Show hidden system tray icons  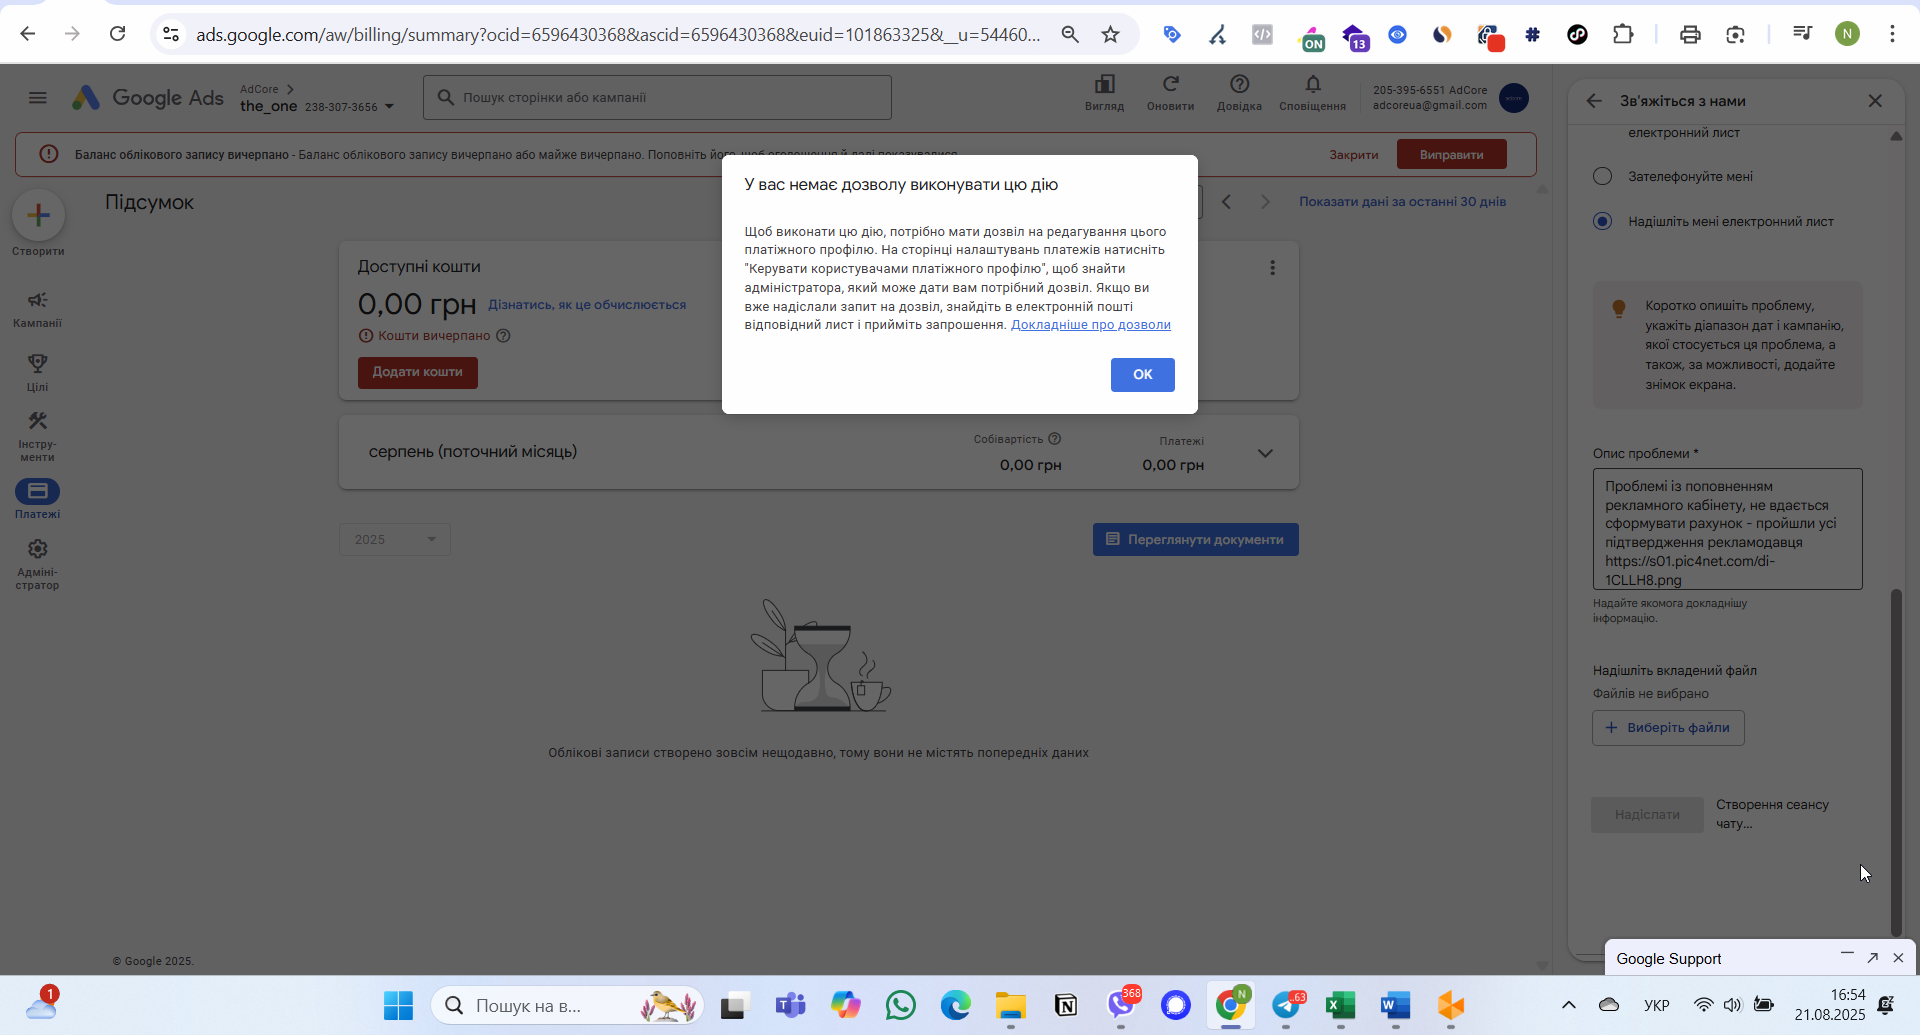pos(1569,1005)
